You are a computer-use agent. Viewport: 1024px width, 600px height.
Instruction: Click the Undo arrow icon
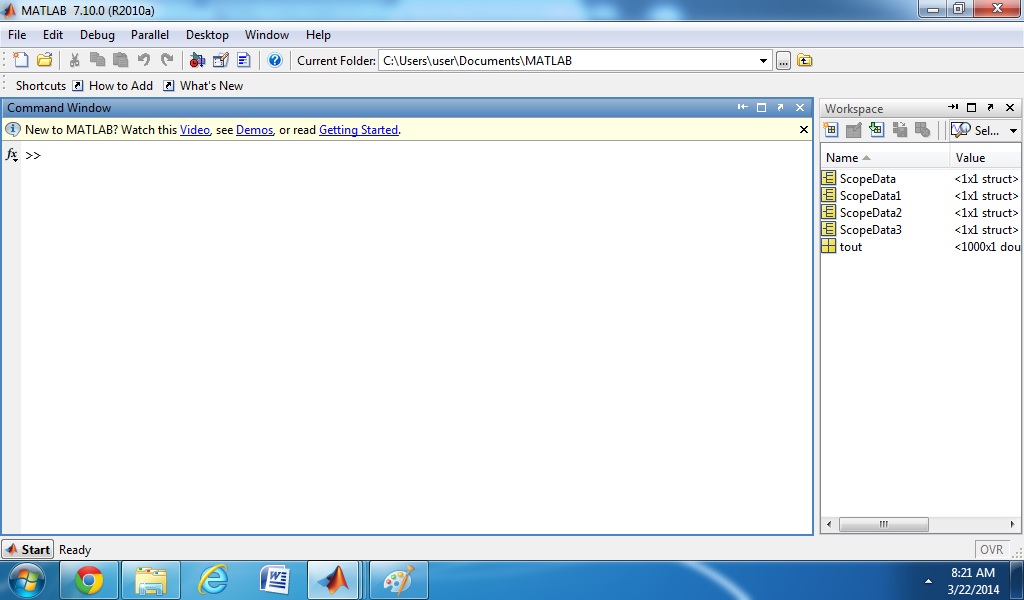click(144, 60)
